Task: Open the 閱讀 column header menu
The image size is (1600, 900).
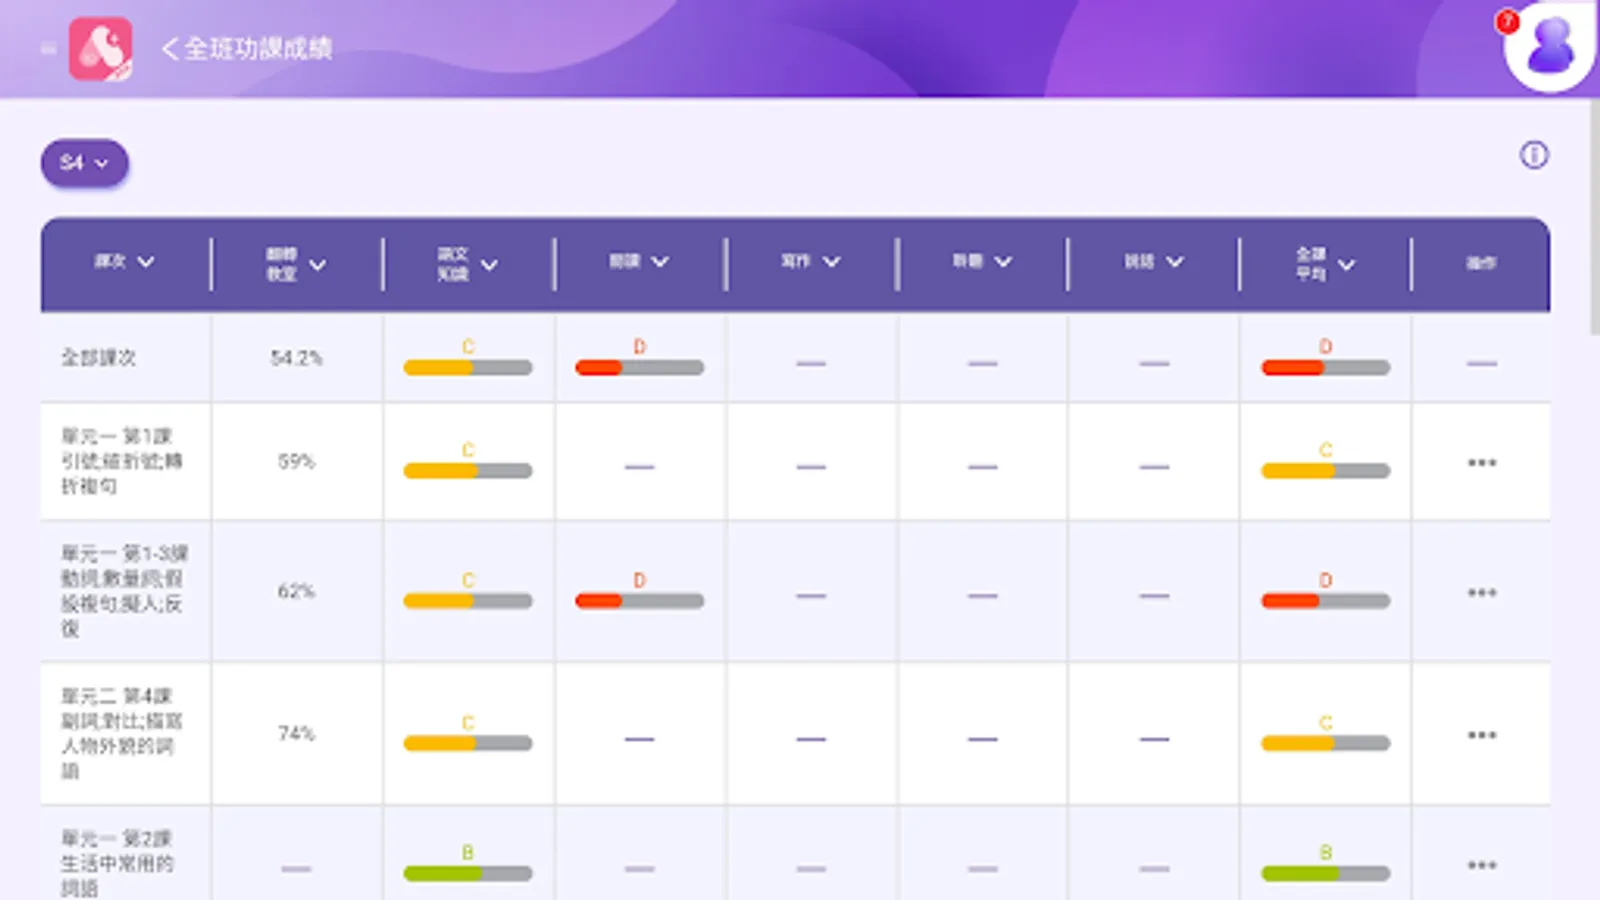Action: click(661, 261)
